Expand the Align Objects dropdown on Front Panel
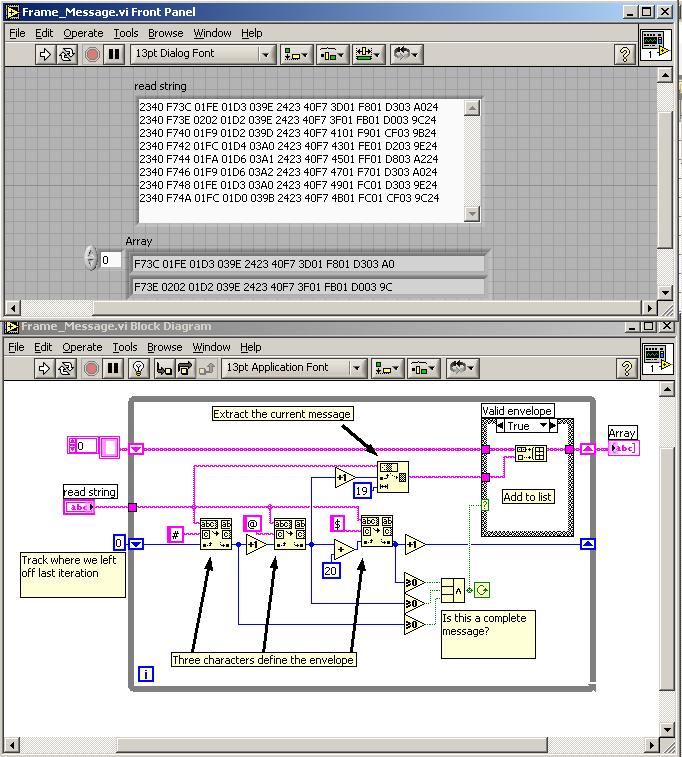Screen dimensions: 682x757 click(x=296, y=54)
